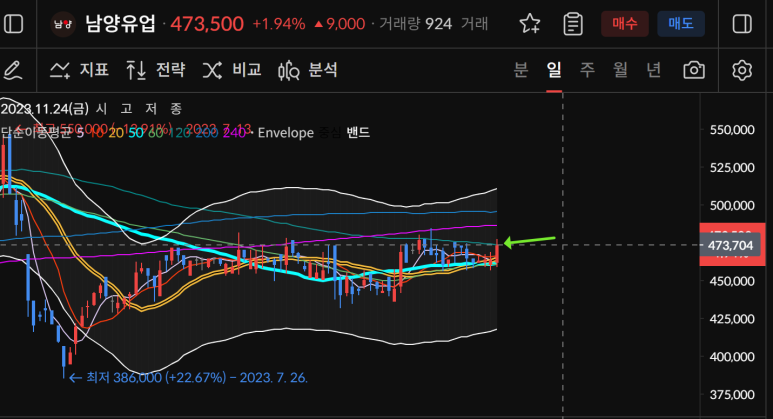Switch to 월 monthly chart tab
This screenshot has width=773, height=419.
tap(620, 70)
